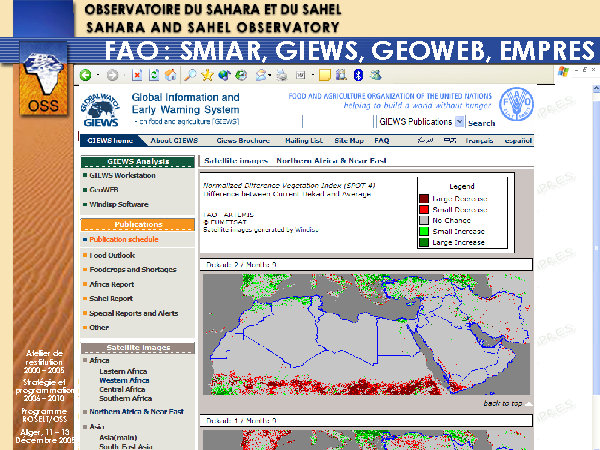
Task: Open the Giews Brochure menu item
Action: pyautogui.click(x=243, y=141)
